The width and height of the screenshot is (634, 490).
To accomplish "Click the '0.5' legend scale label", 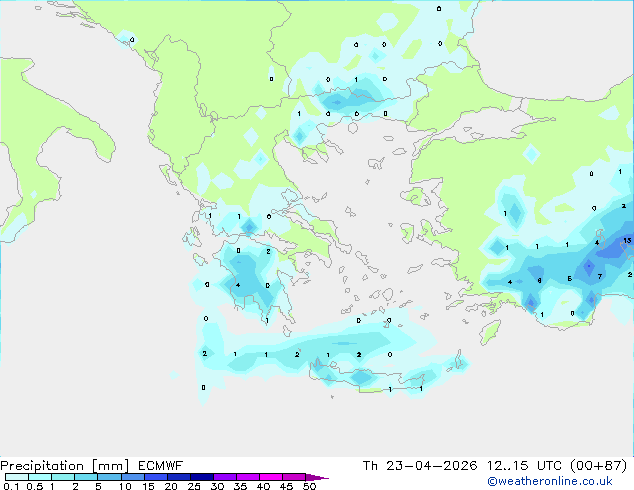I will pos(35,486).
